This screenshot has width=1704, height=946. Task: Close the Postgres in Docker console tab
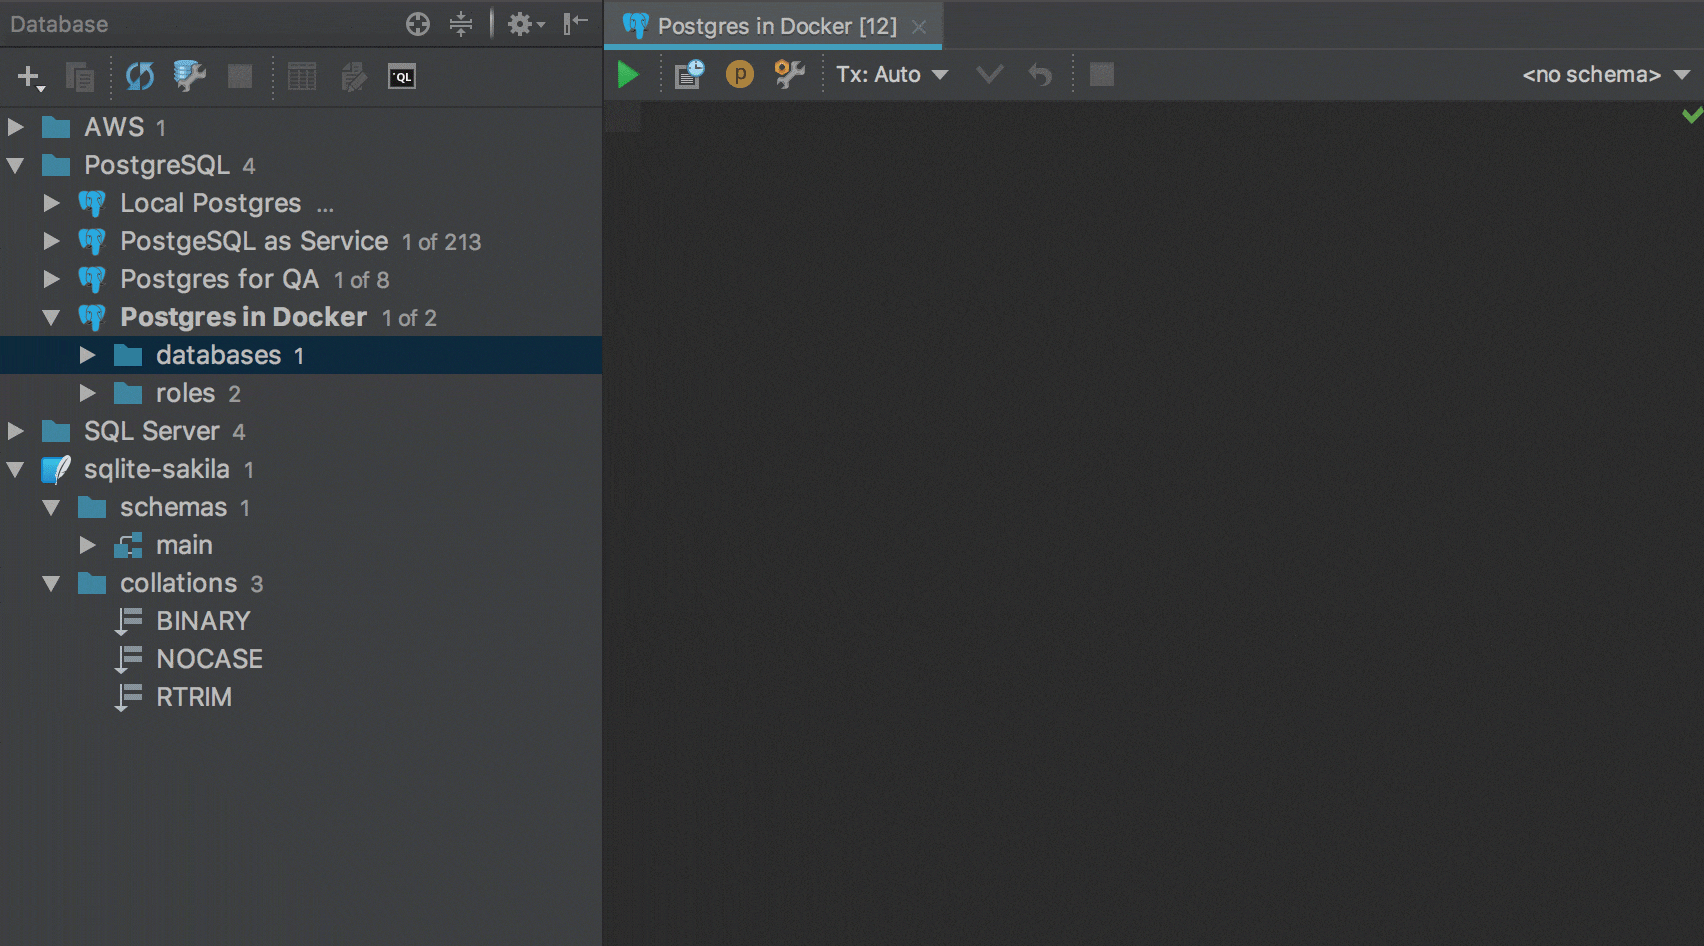(918, 27)
